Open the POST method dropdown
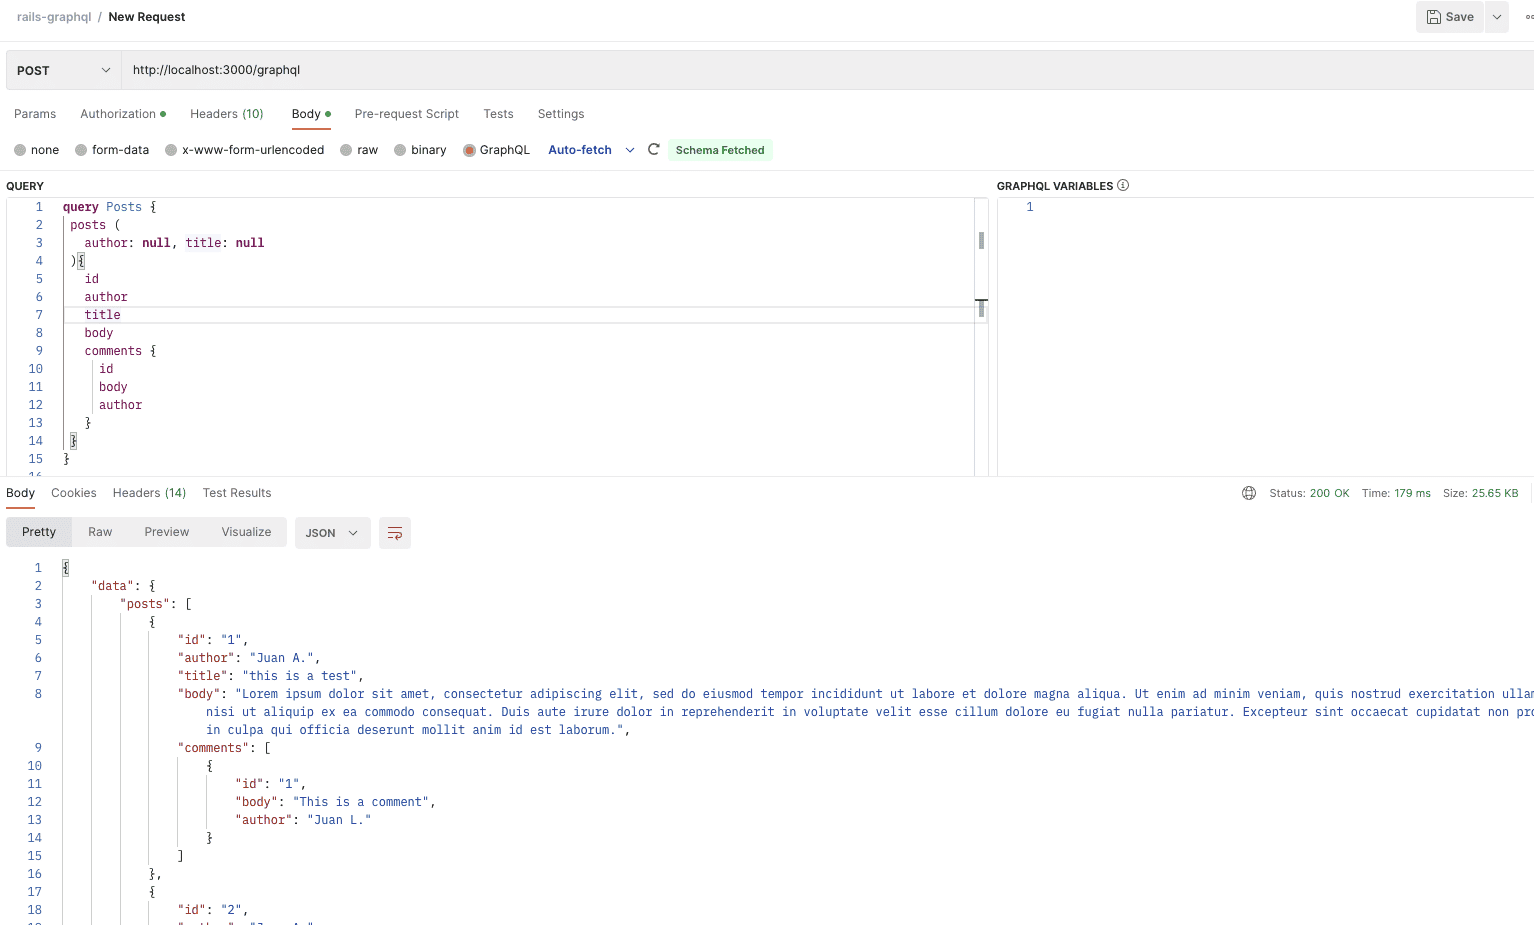 (64, 70)
